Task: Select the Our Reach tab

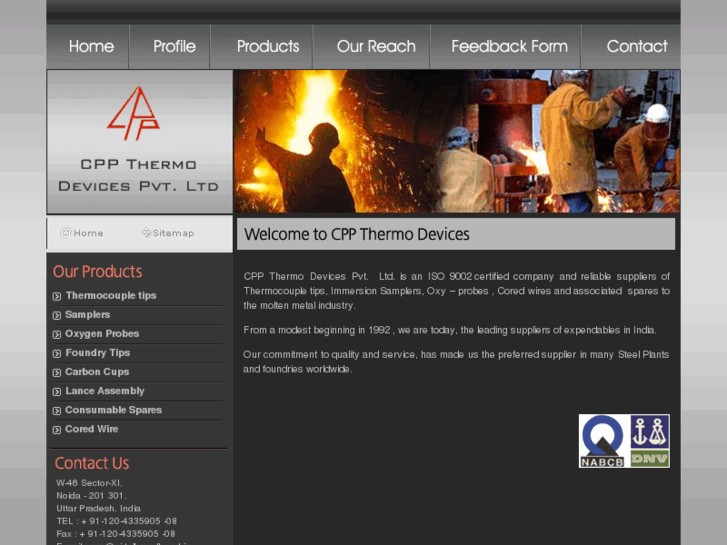Action: click(x=376, y=46)
